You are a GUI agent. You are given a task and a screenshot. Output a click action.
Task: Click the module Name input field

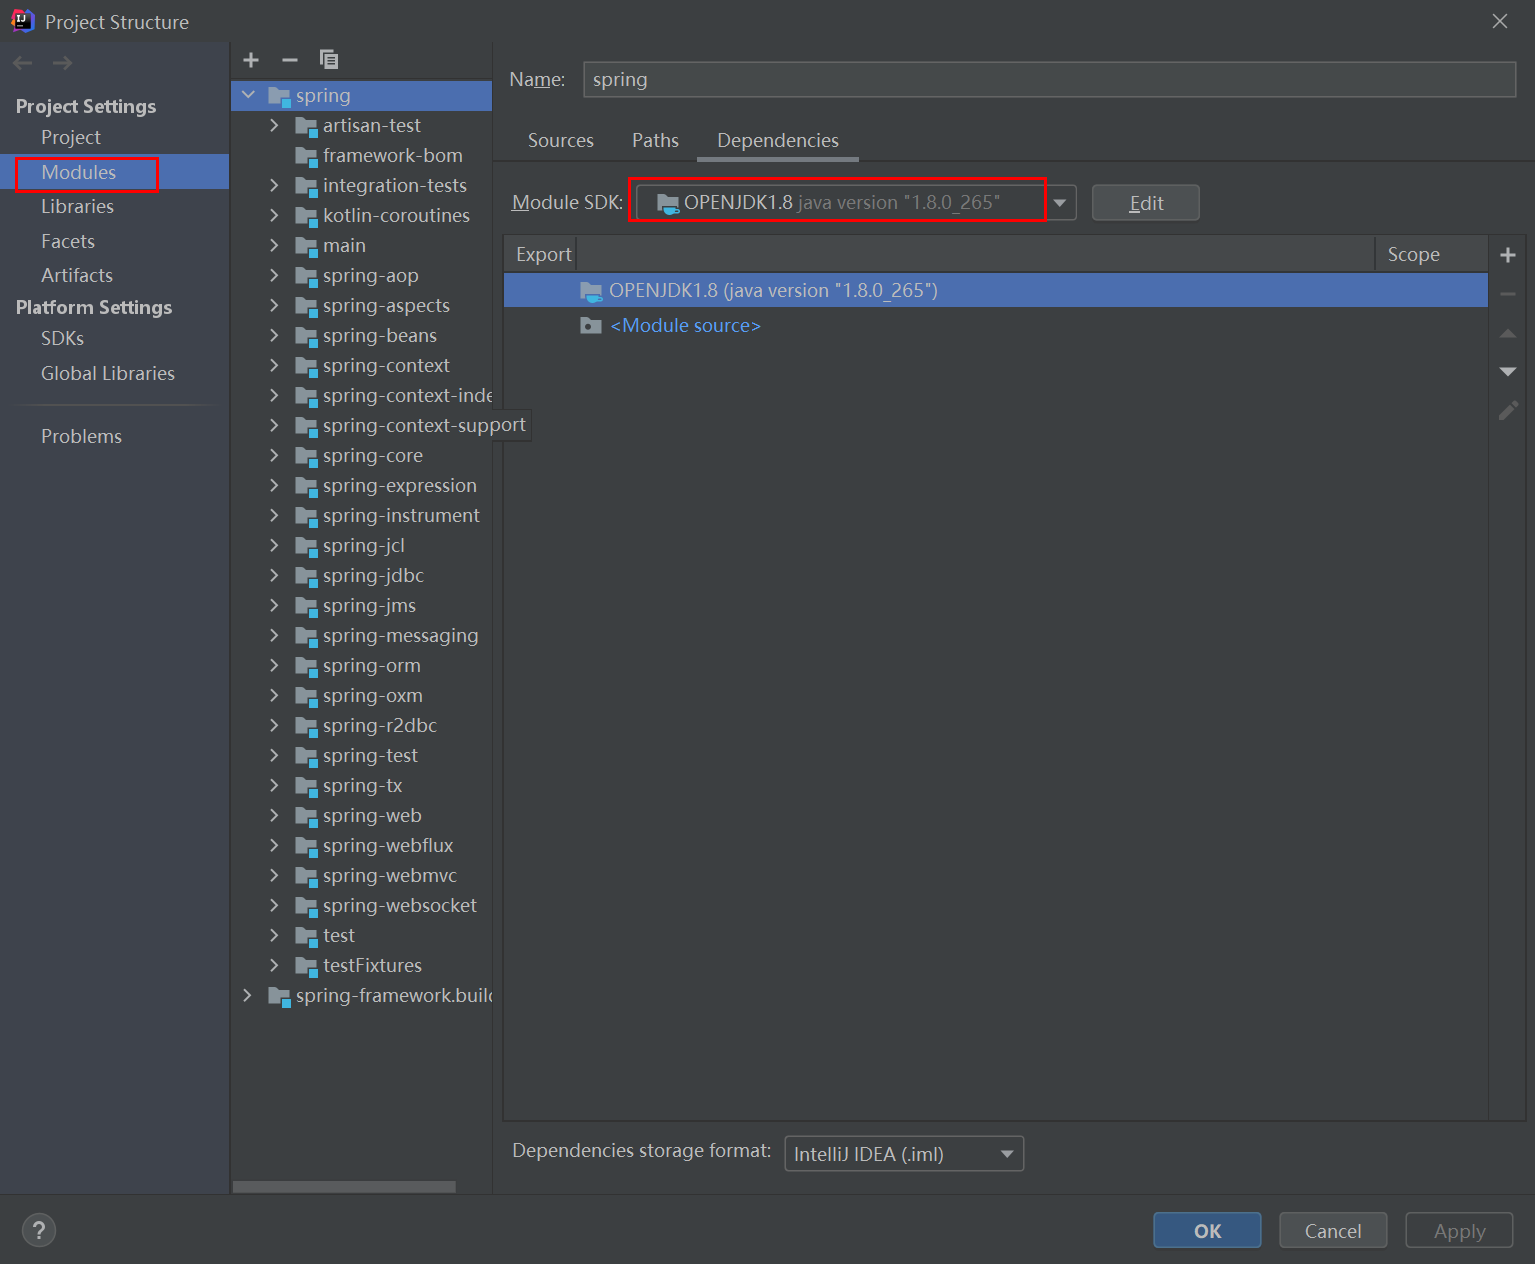[1049, 80]
